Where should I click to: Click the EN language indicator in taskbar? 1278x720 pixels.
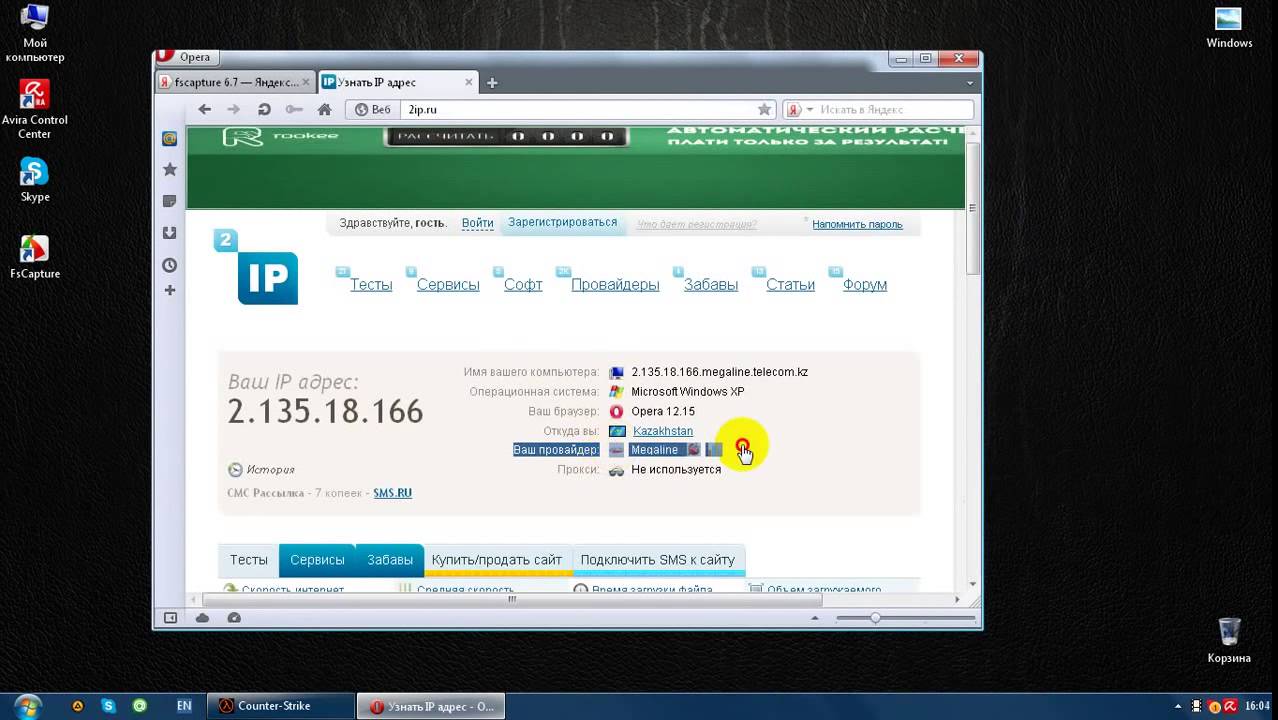(x=184, y=706)
